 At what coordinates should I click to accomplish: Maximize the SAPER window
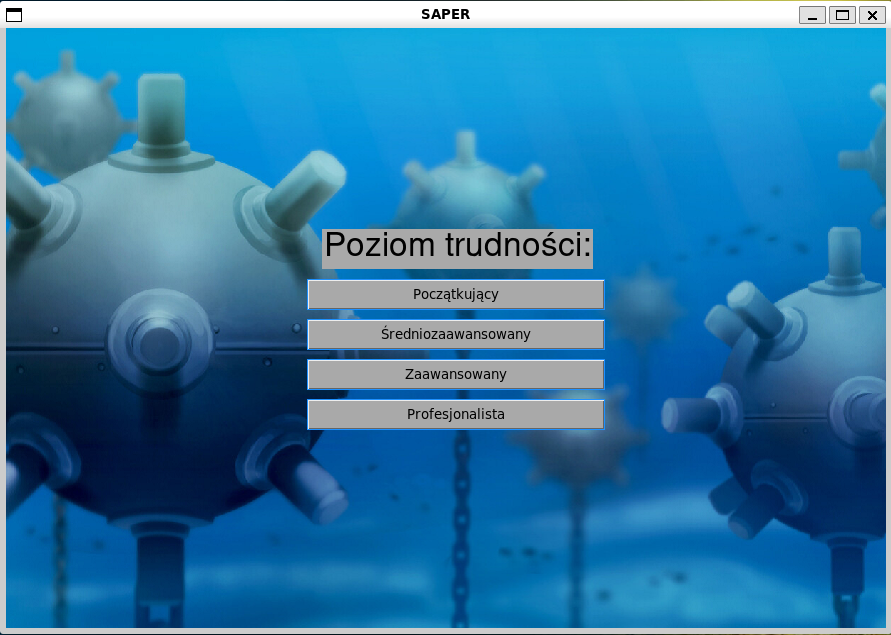click(842, 15)
